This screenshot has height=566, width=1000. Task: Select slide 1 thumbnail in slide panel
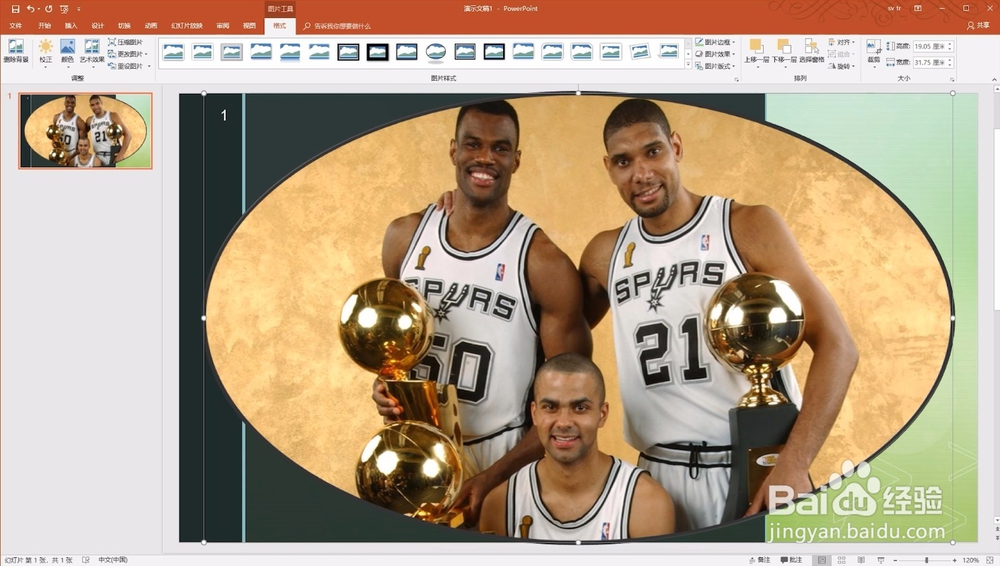tap(85, 131)
